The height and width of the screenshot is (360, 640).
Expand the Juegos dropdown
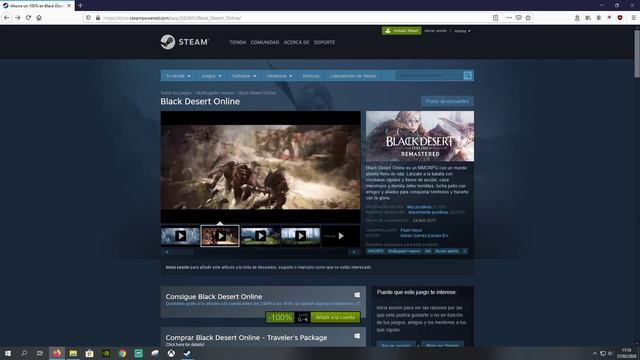click(211, 76)
